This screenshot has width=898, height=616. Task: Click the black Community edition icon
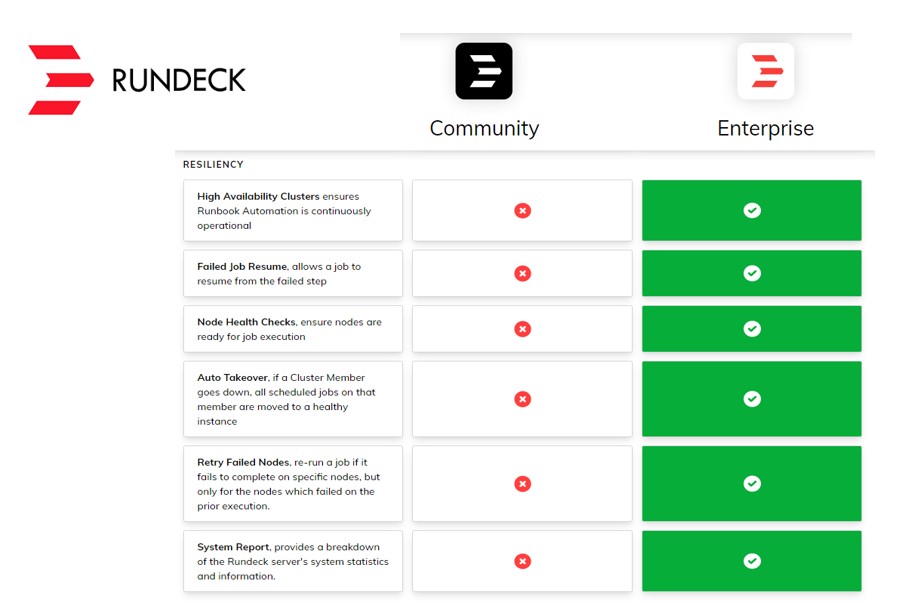[484, 71]
